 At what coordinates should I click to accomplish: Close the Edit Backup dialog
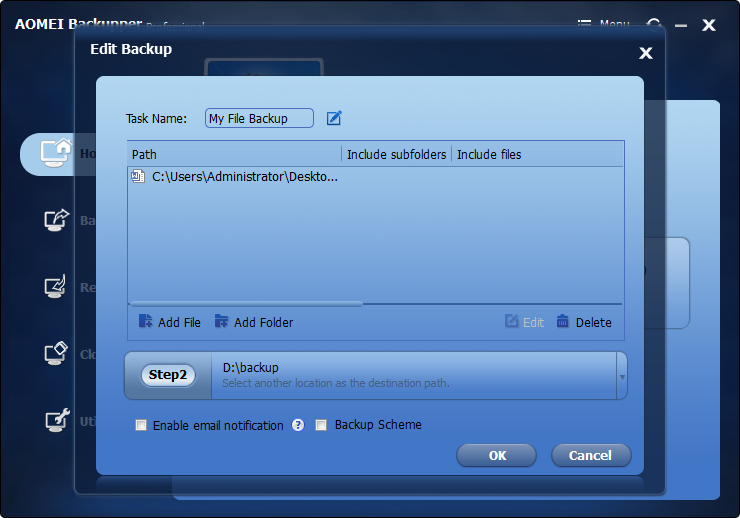pos(645,53)
